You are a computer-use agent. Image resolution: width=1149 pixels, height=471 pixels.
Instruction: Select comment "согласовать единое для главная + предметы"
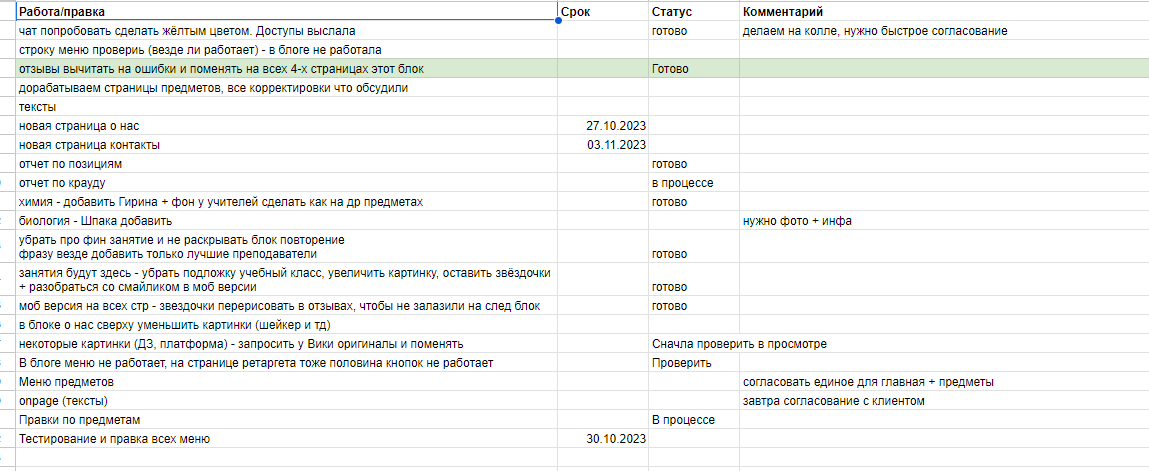(x=944, y=382)
